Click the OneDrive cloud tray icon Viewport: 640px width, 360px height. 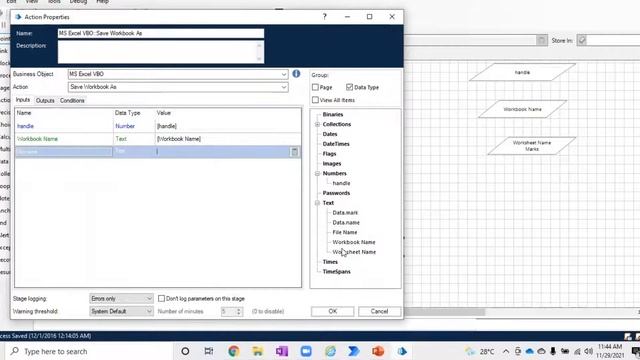click(x=530, y=351)
